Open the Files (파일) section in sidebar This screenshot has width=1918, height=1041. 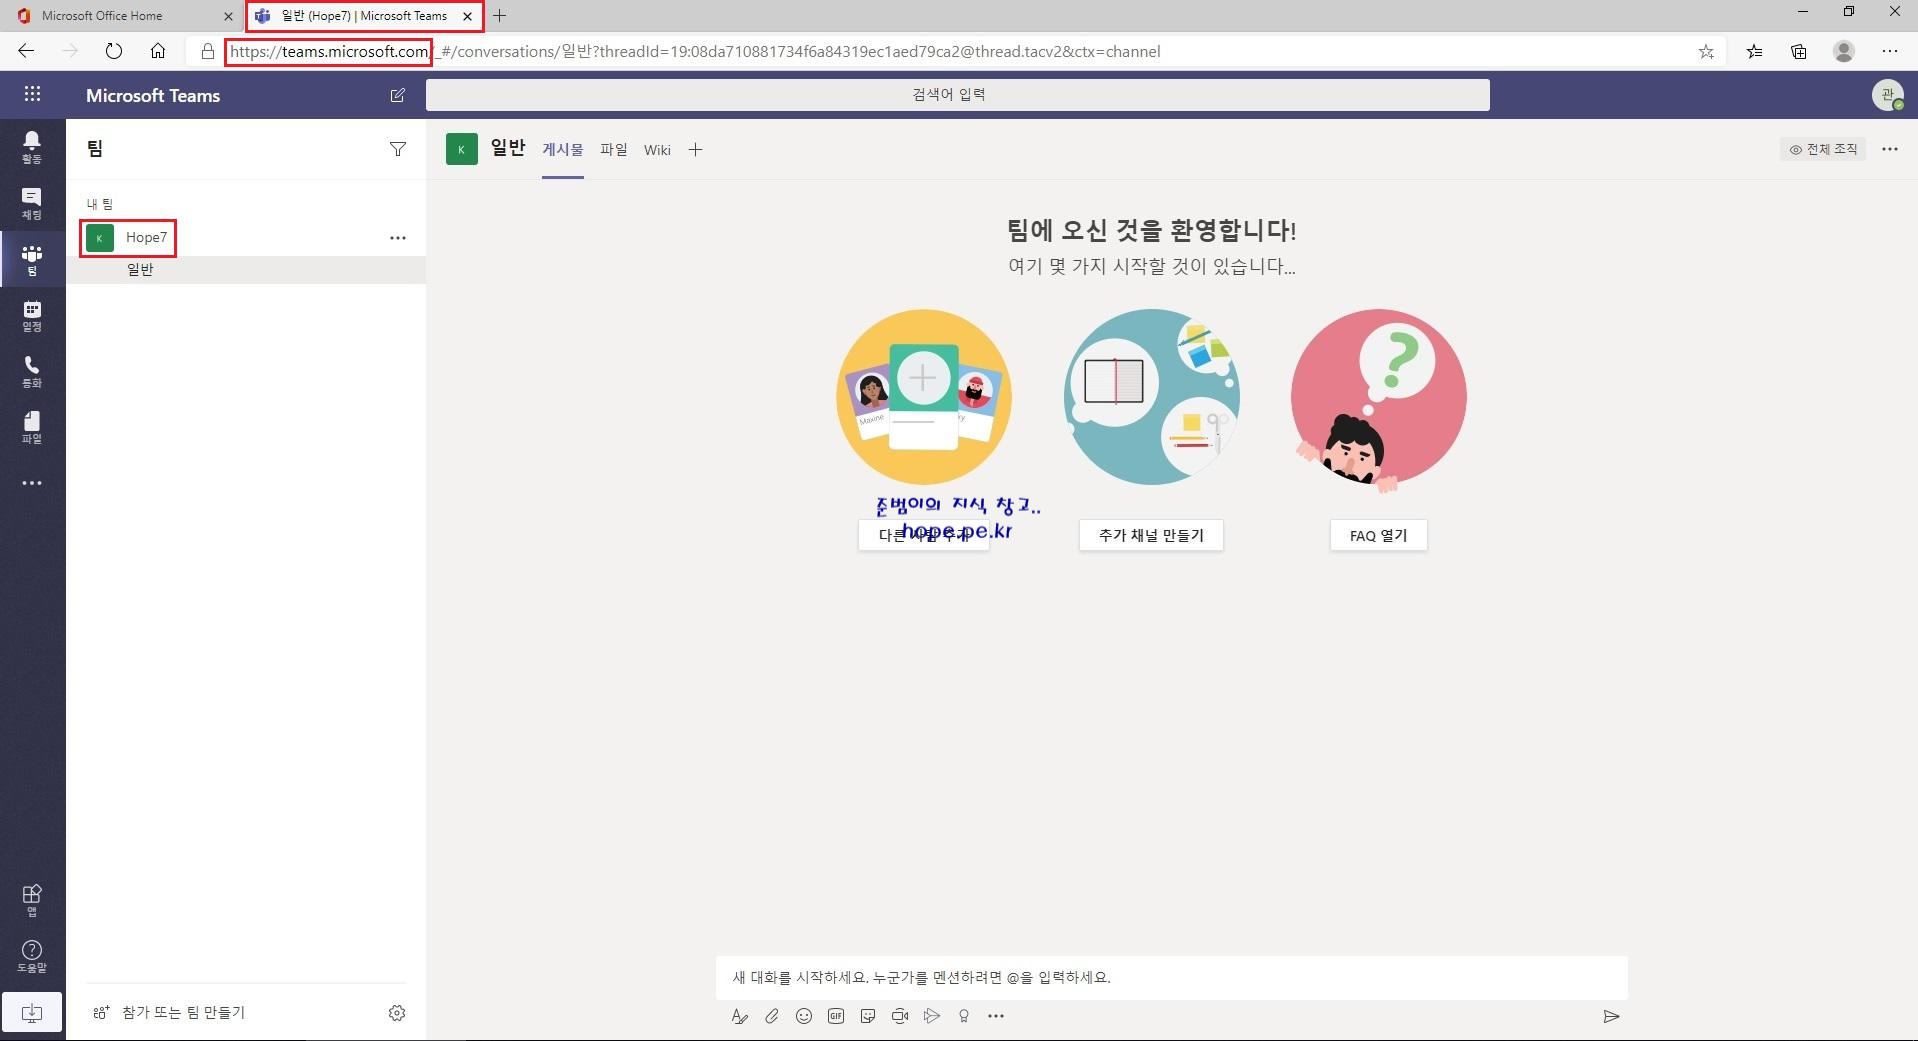pos(32,428)
